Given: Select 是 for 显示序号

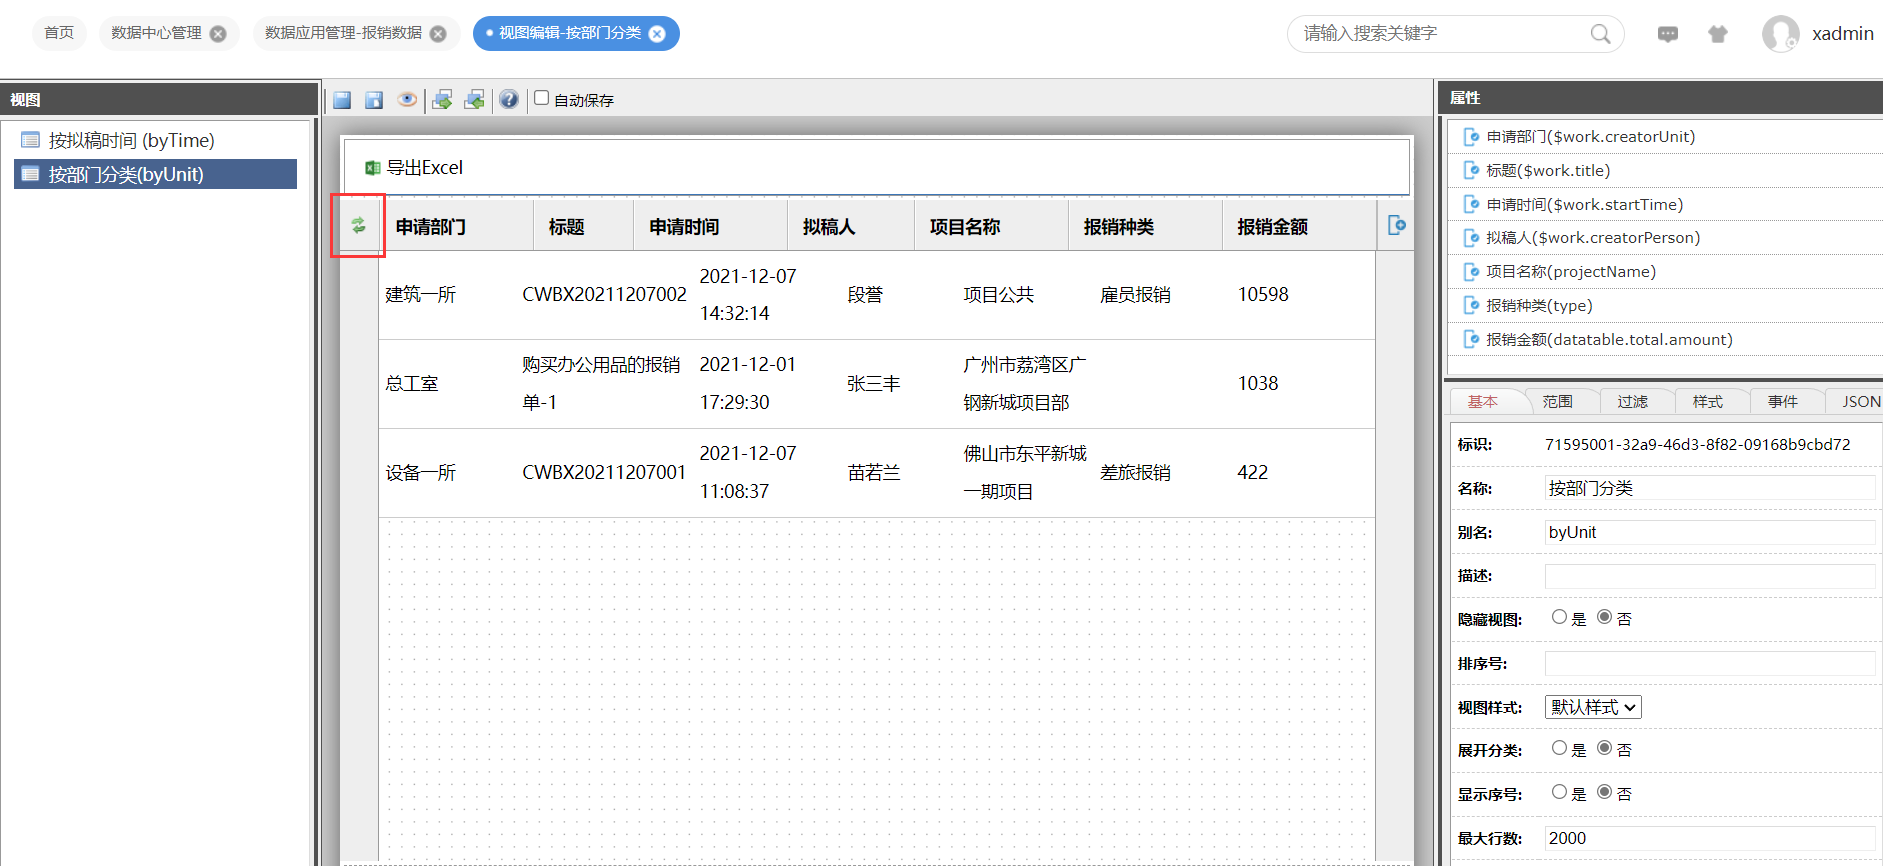Looking at the screenshot, I should (x=1559, y=792).
